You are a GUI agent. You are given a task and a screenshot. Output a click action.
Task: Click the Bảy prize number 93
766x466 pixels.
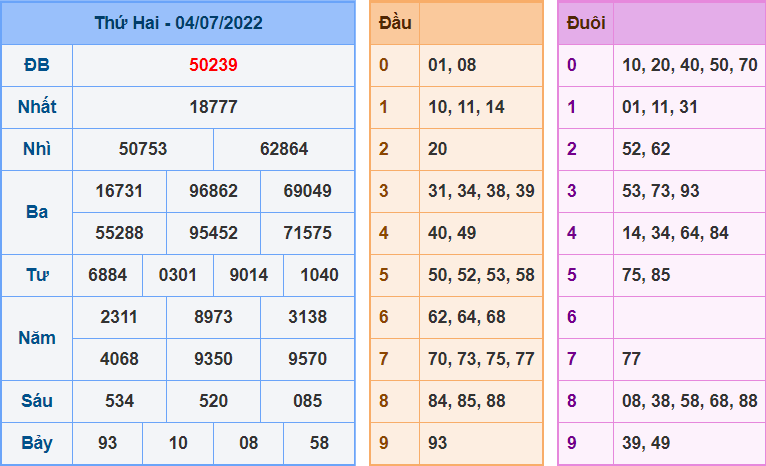click(107, 443)
